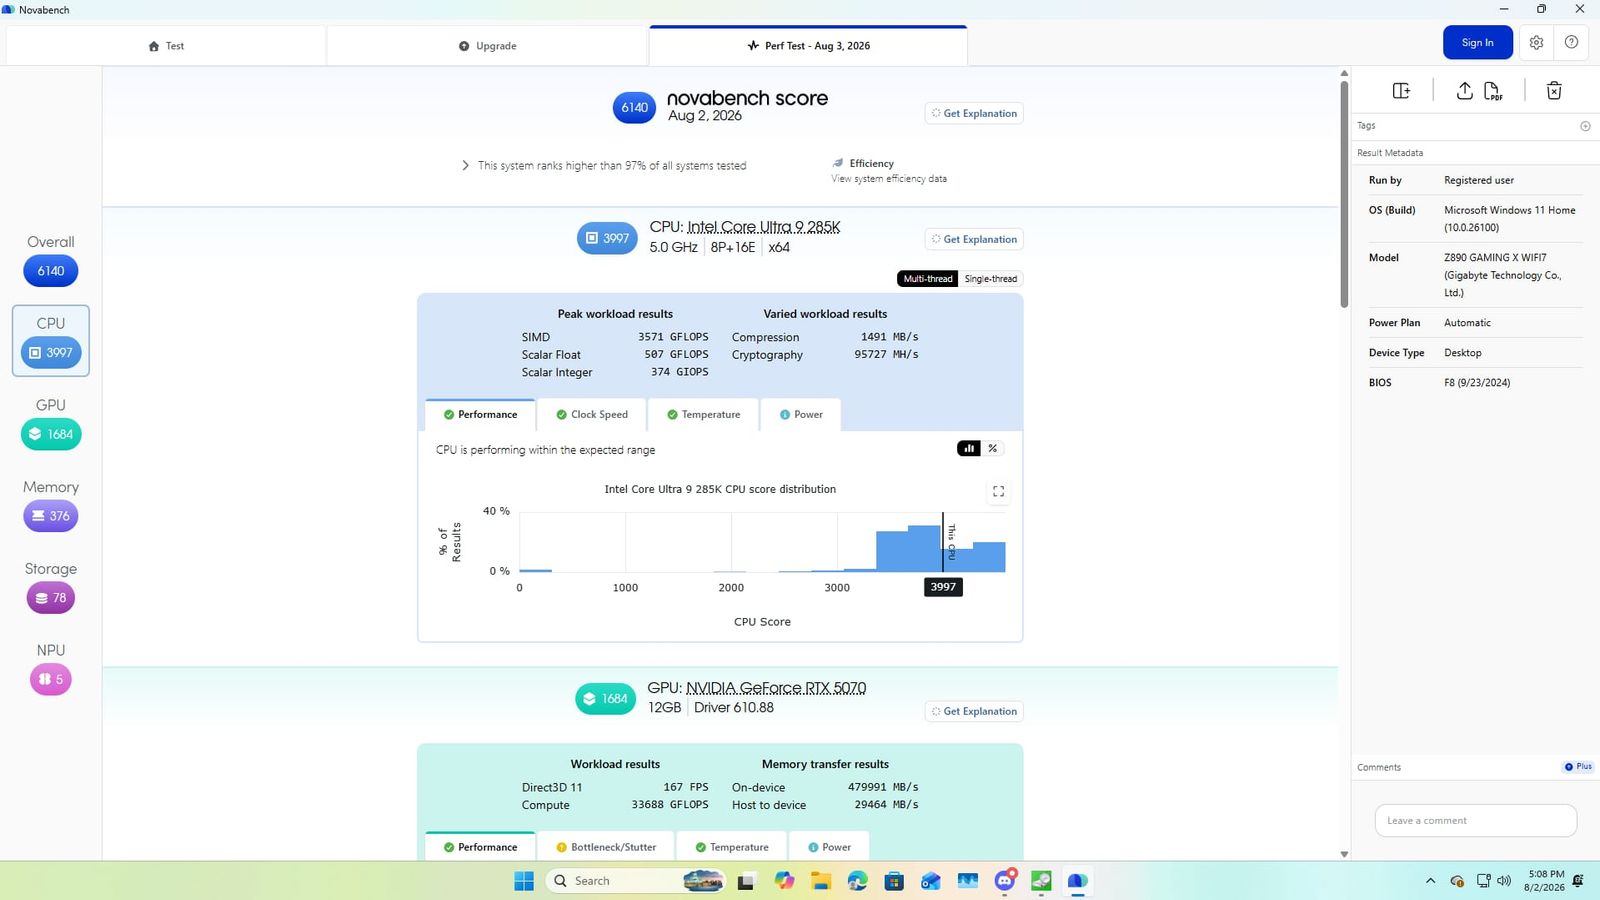Open the GPU Performance tab
1600x900 pixels.
pos(480,847)
